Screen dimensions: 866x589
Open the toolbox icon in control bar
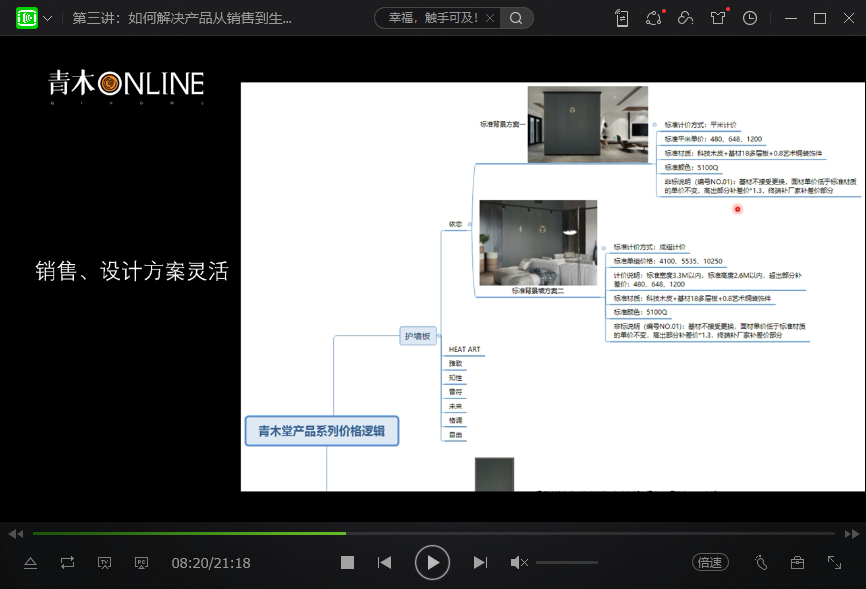797,563
